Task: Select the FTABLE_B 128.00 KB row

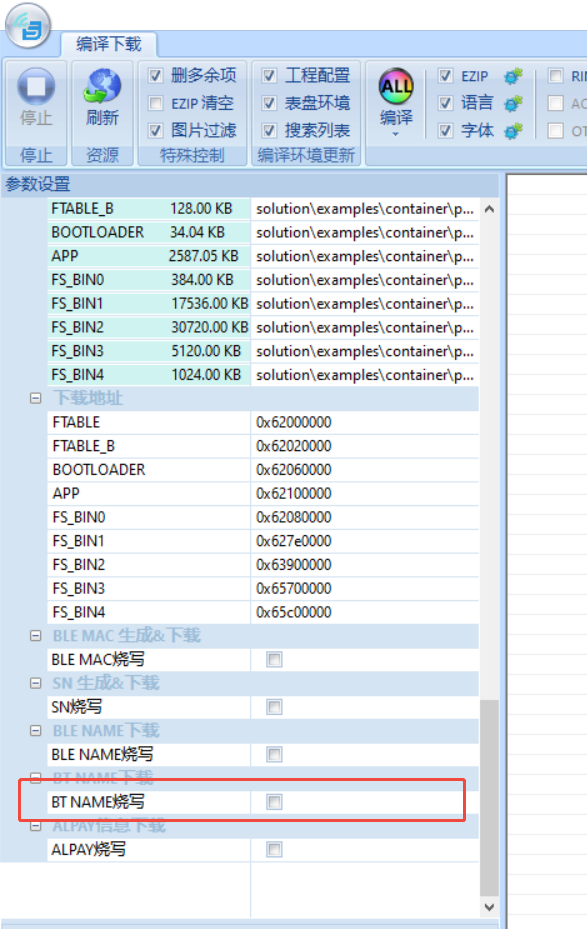Action: pyautogui.click(x=263, y=209)
